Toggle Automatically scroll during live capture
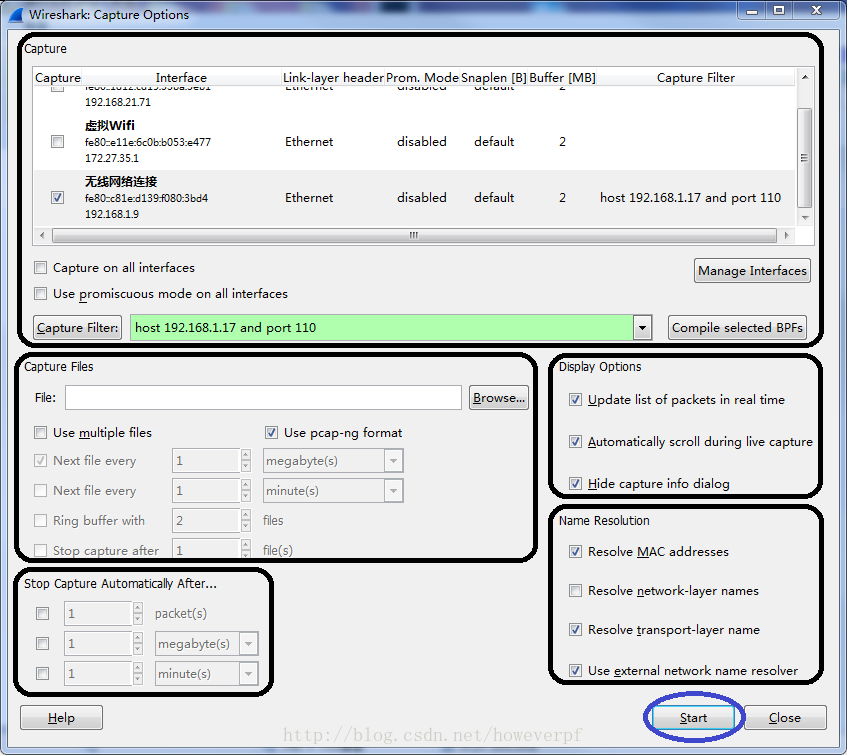 coord(575,442)
